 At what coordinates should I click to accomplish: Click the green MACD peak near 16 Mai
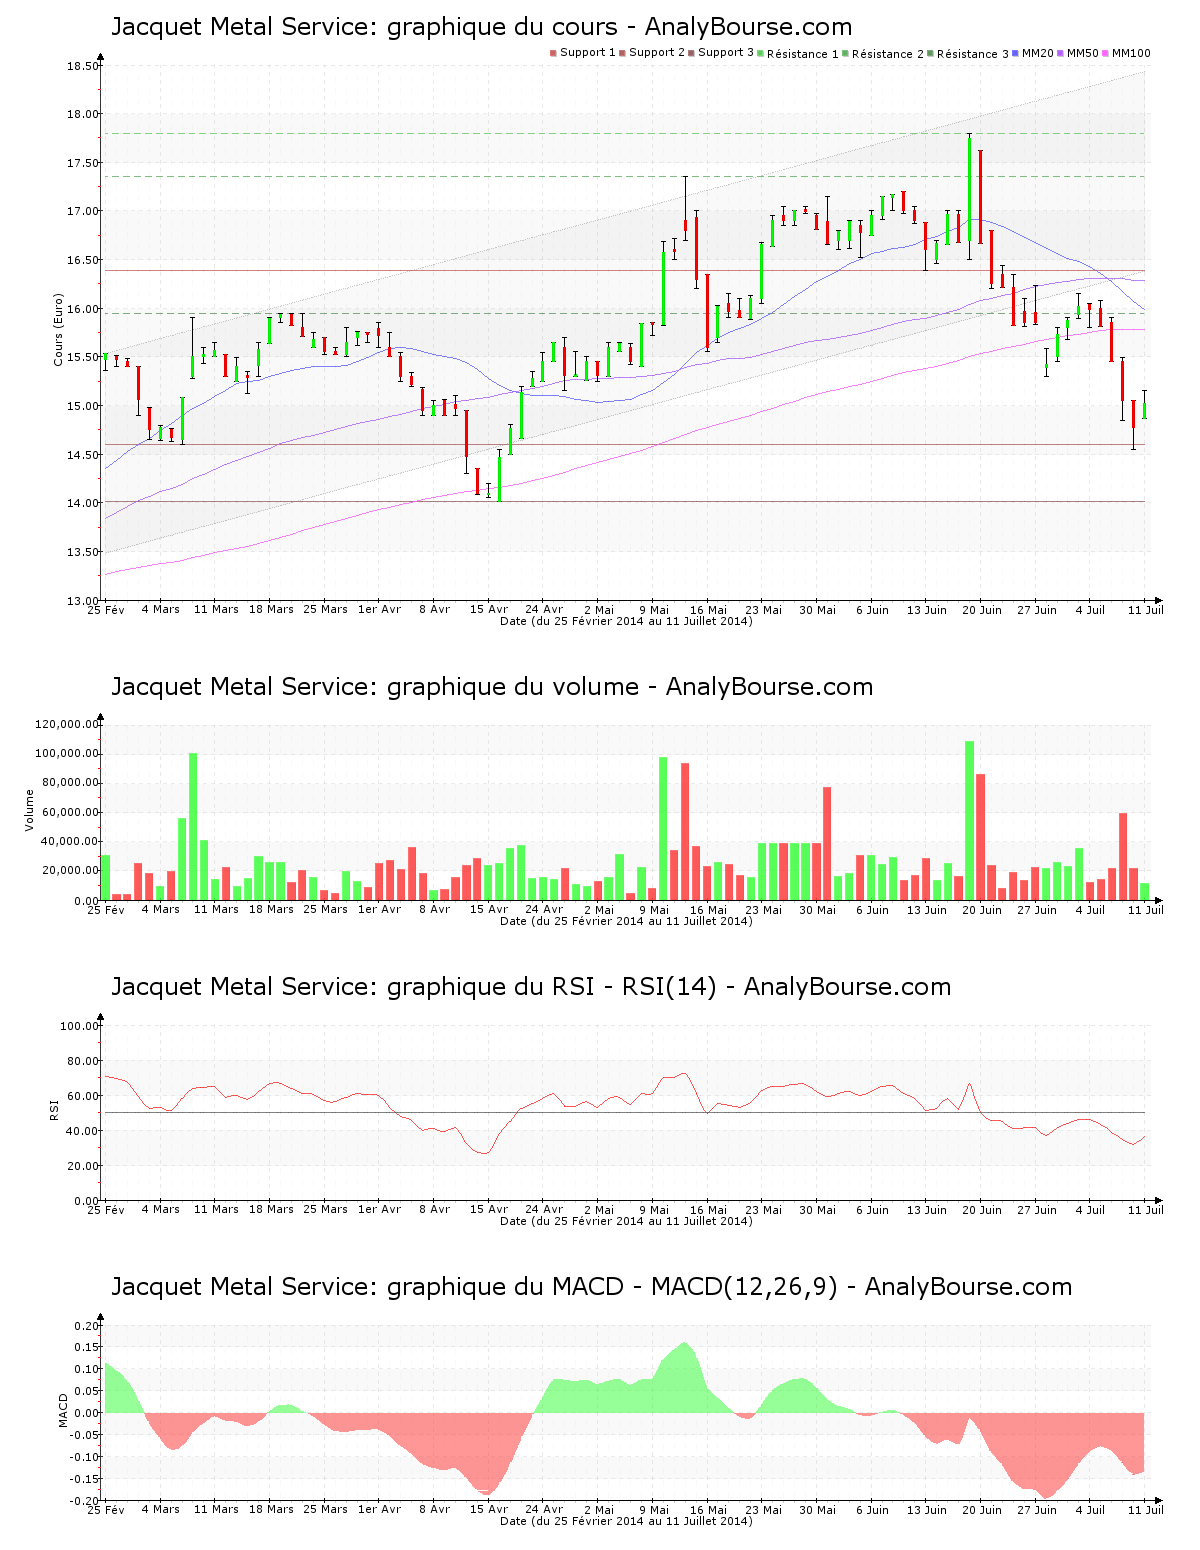(x=685, y=1378)
